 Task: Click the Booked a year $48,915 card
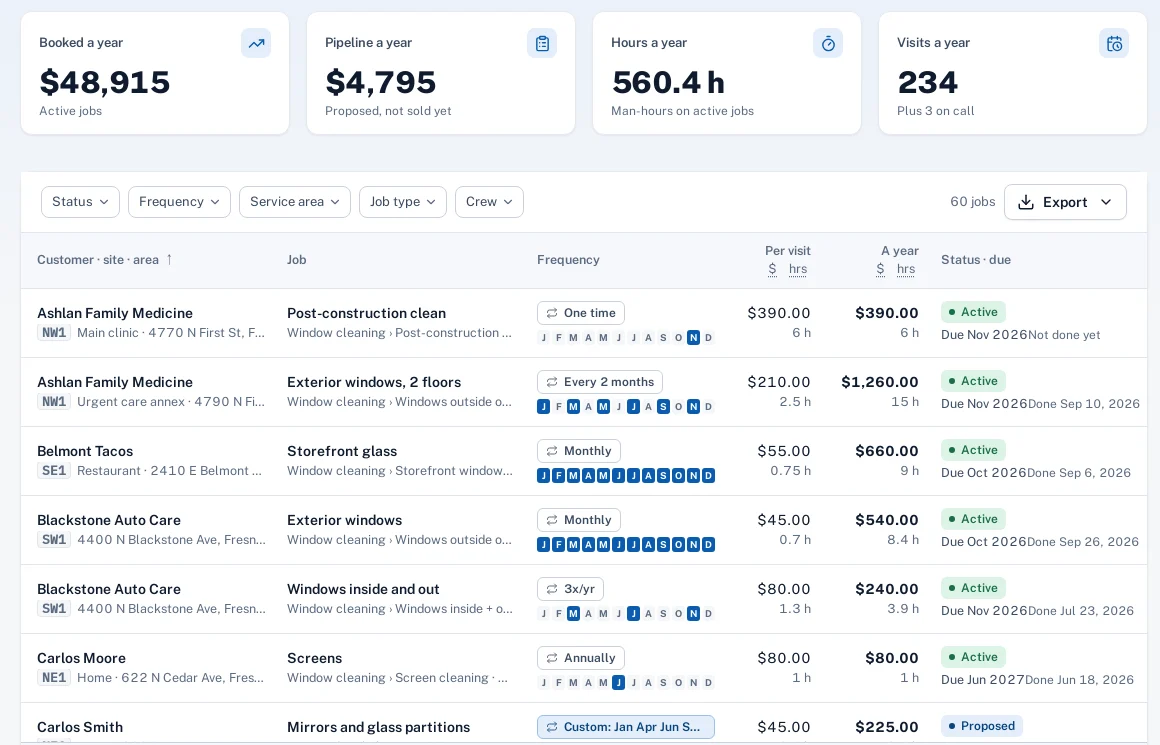[155, 73]
